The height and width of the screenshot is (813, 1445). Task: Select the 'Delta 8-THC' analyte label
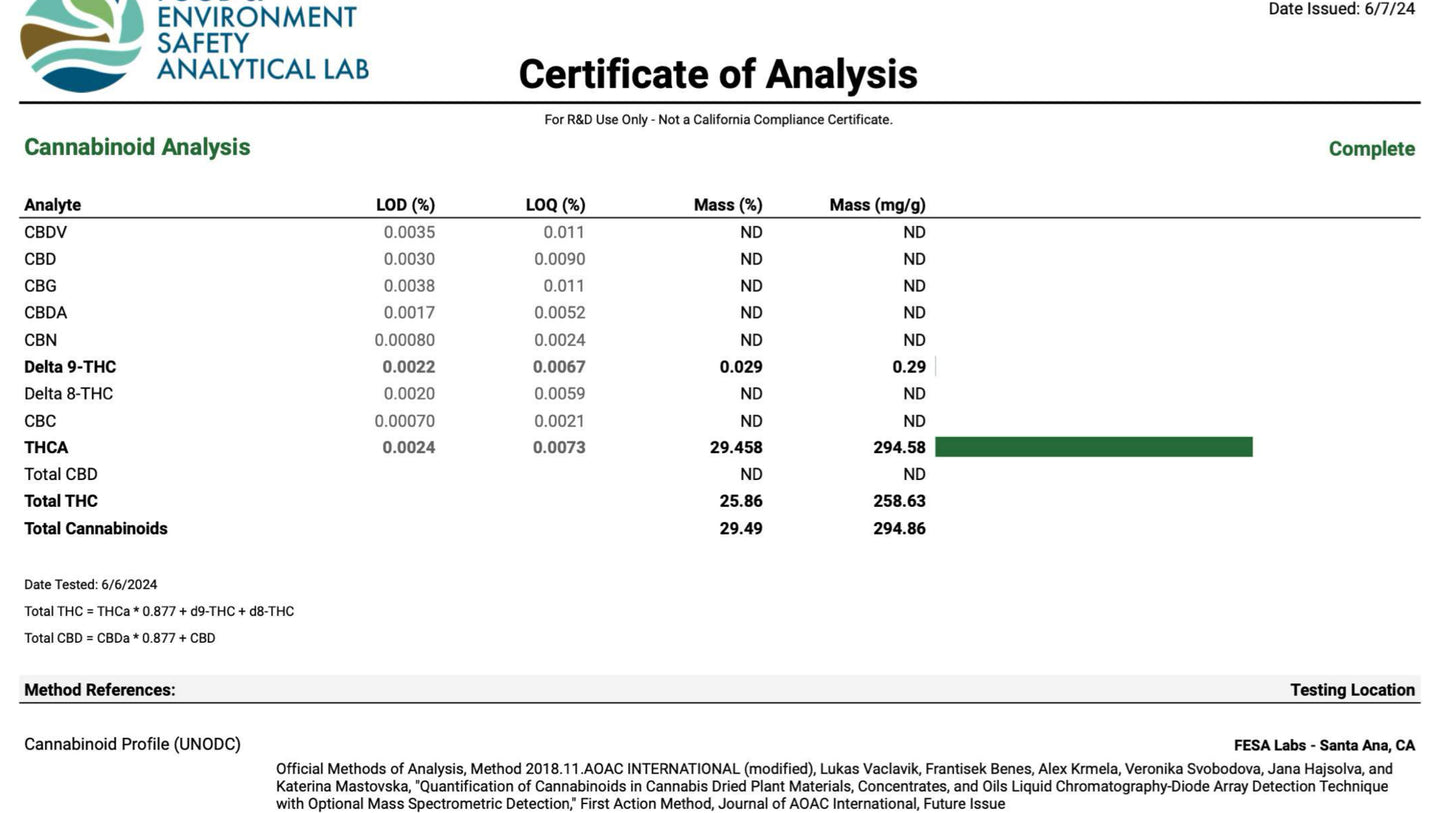pyautogui.click(x=68, y=394)
